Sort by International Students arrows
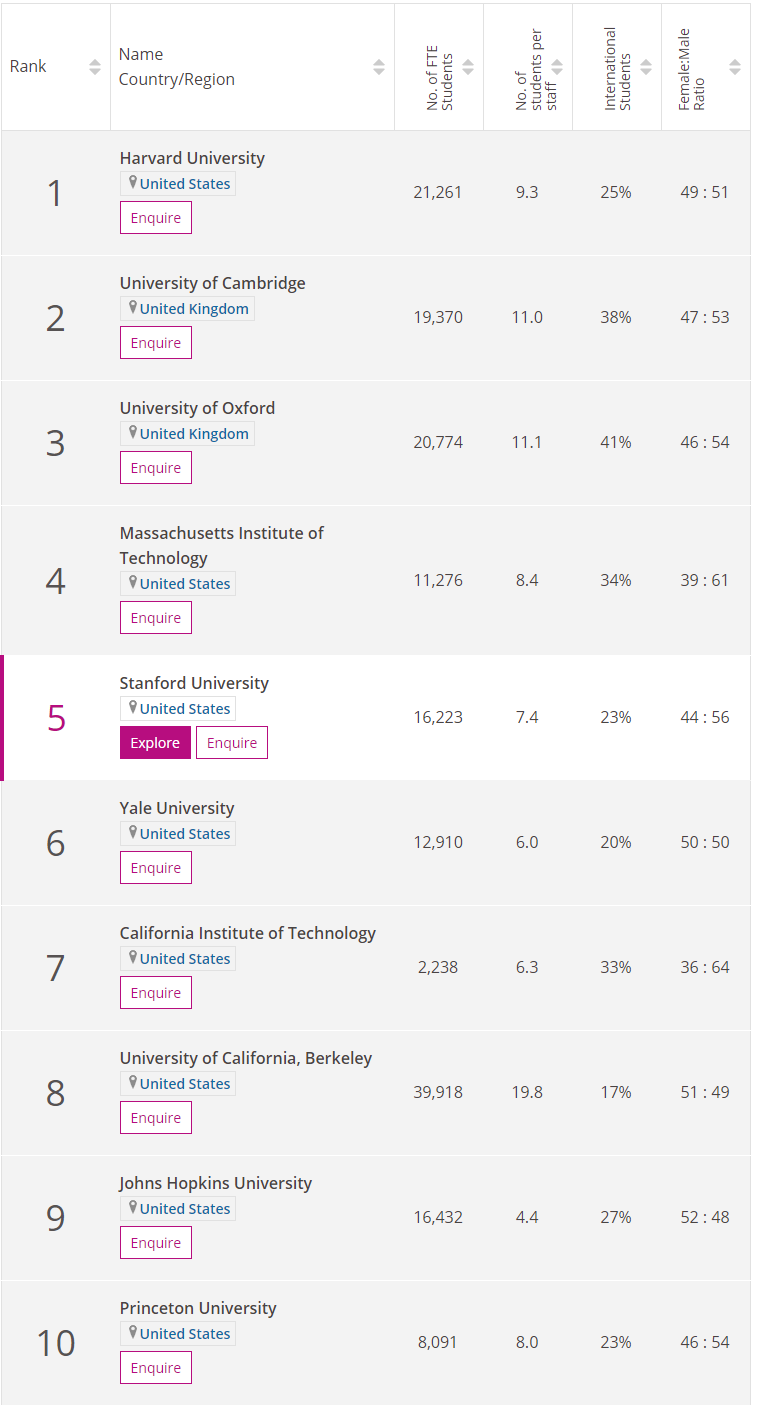The image size is (757, 1405). 646,67
